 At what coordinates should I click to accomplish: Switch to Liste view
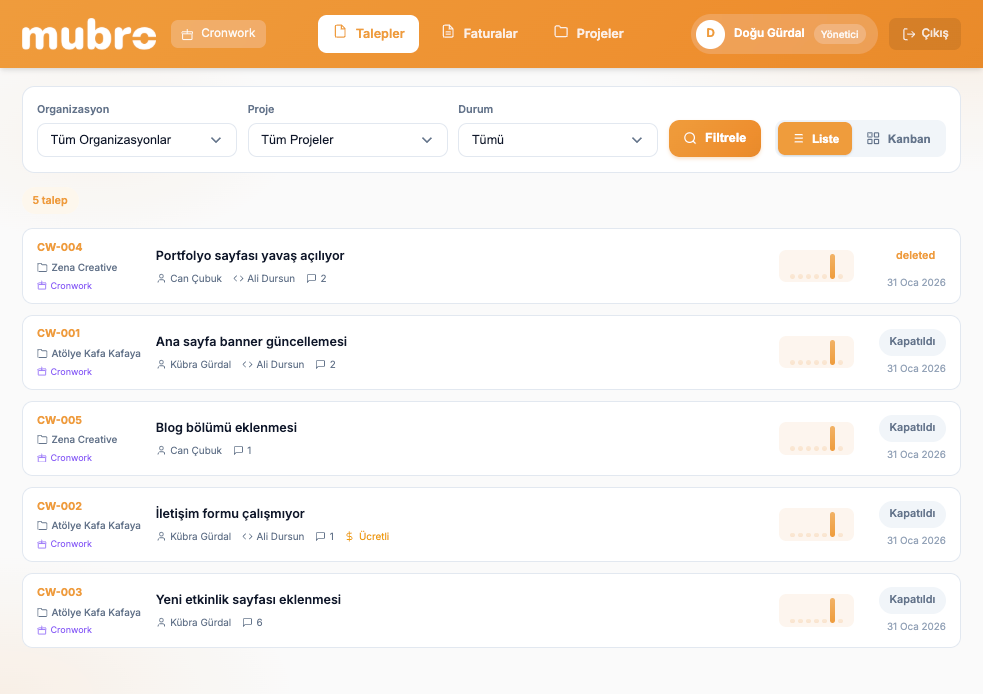(x=815, y=139)
